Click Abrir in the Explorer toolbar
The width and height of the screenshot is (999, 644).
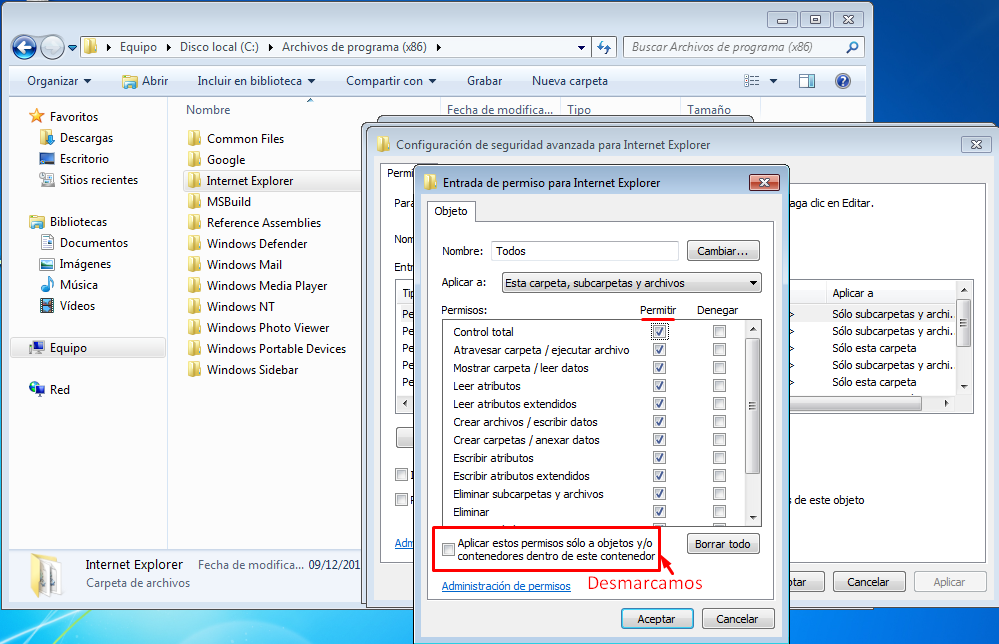pyautogui.click(x=145, y=81)
